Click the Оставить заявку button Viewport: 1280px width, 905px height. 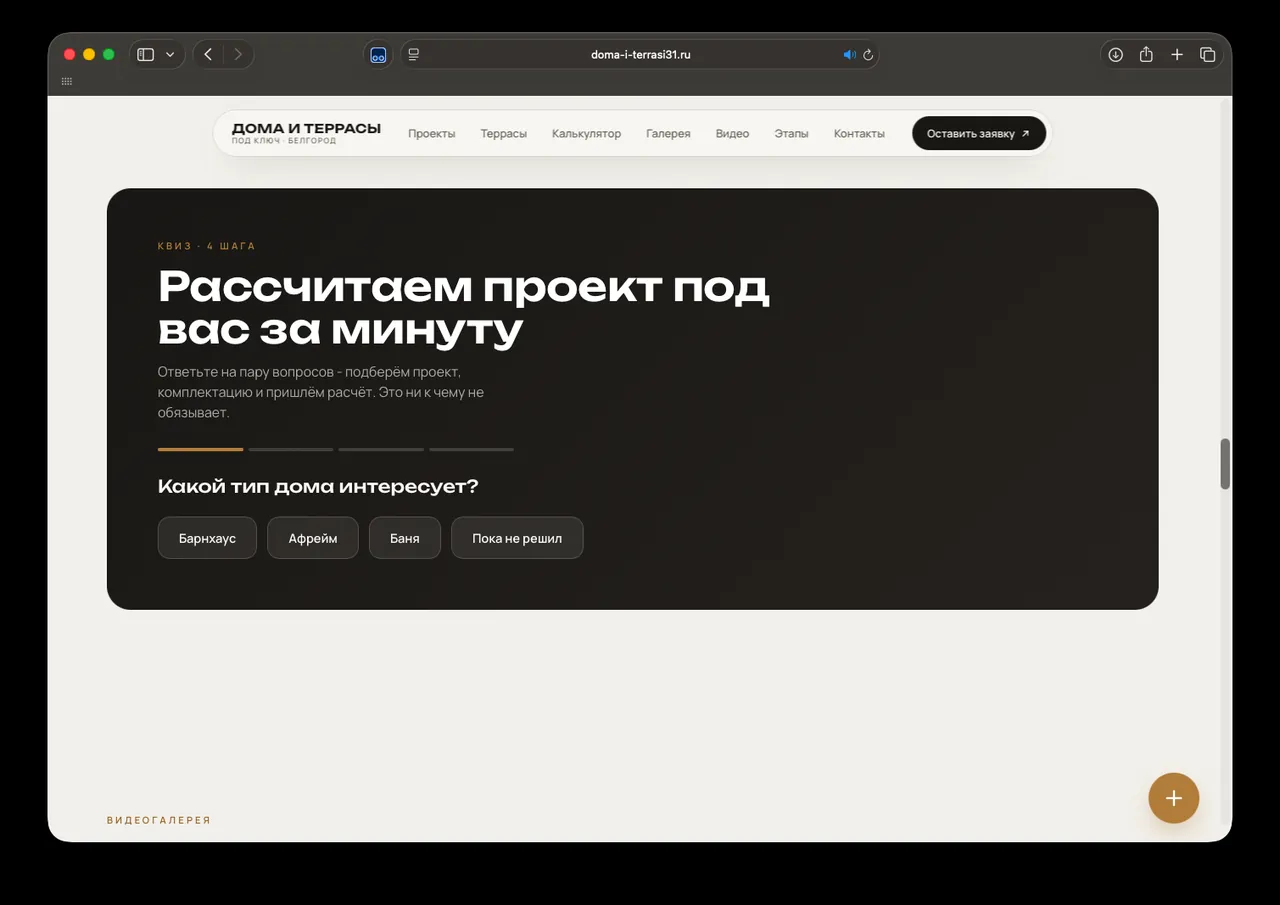pyautogui.click(x=979, y=134)
